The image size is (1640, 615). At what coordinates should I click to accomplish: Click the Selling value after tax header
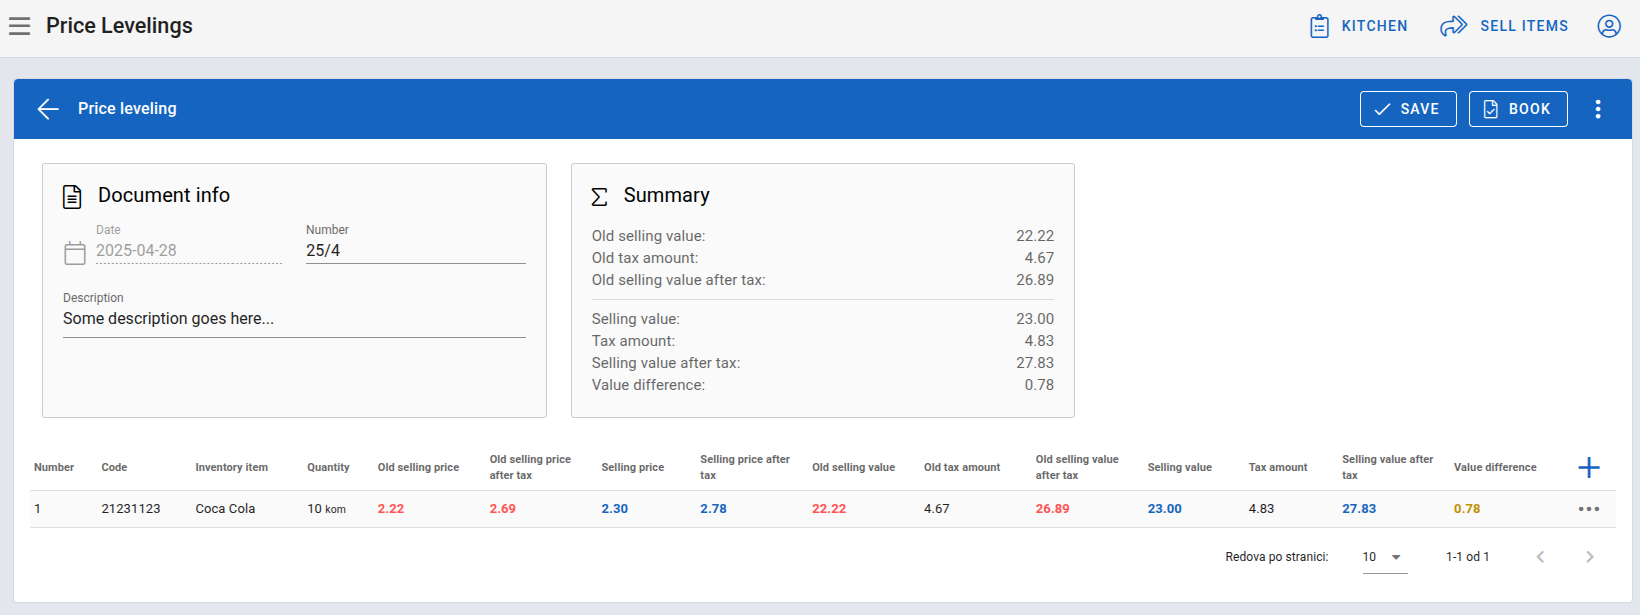(x=1387, y=467)
